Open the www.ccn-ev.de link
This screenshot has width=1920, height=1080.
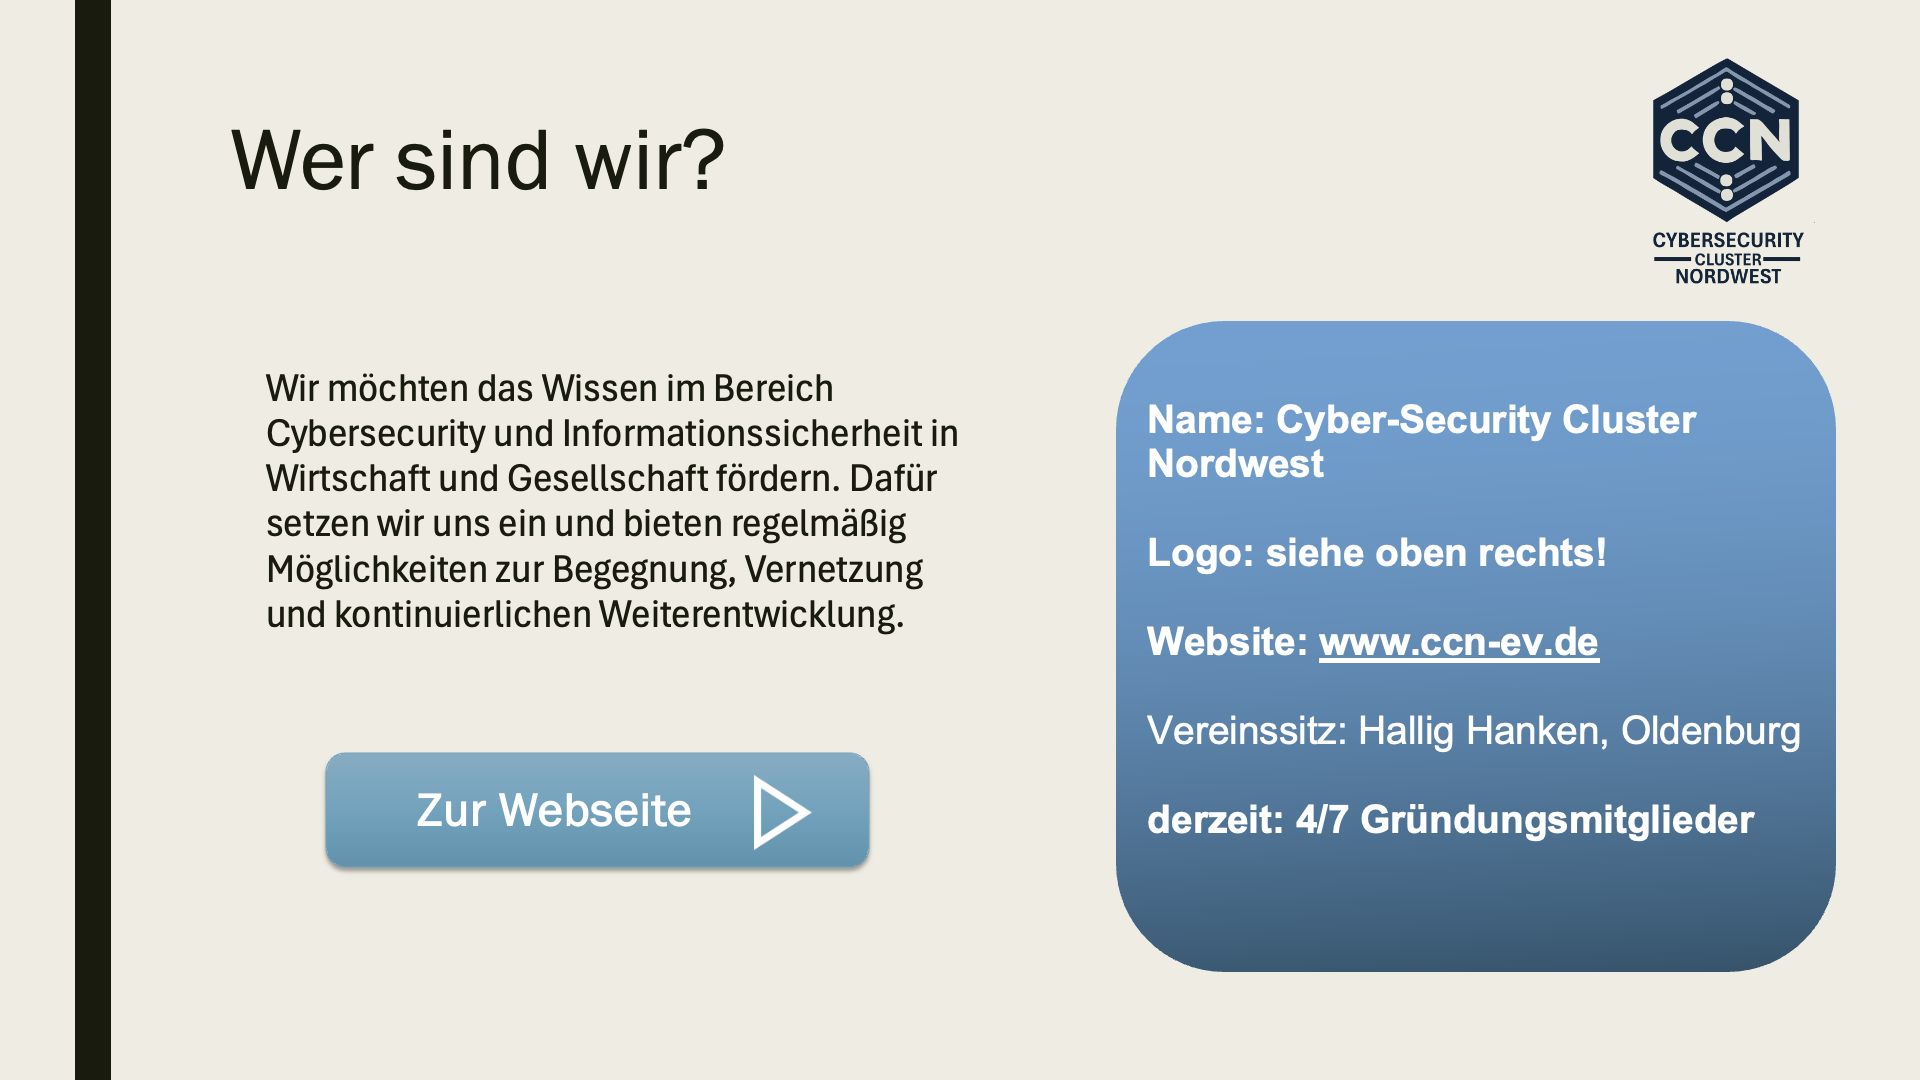tap(1458, 642)
